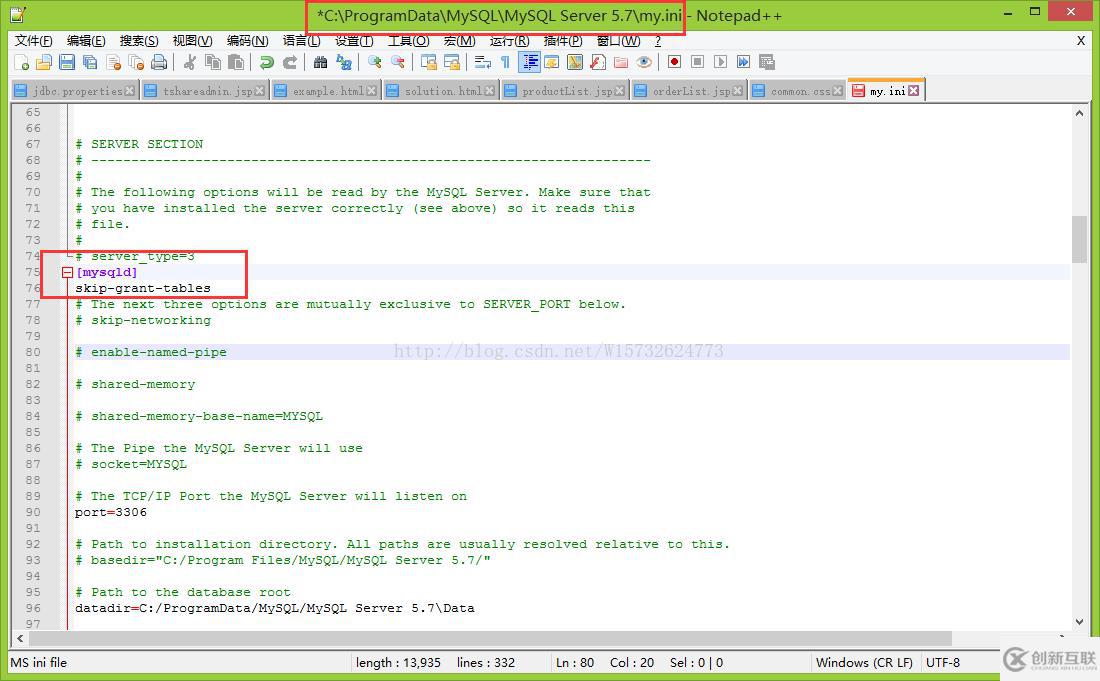This screenshot has height=681, width=1100.
Task: Open the 语言(L) language menu
Action: point(301,41)
